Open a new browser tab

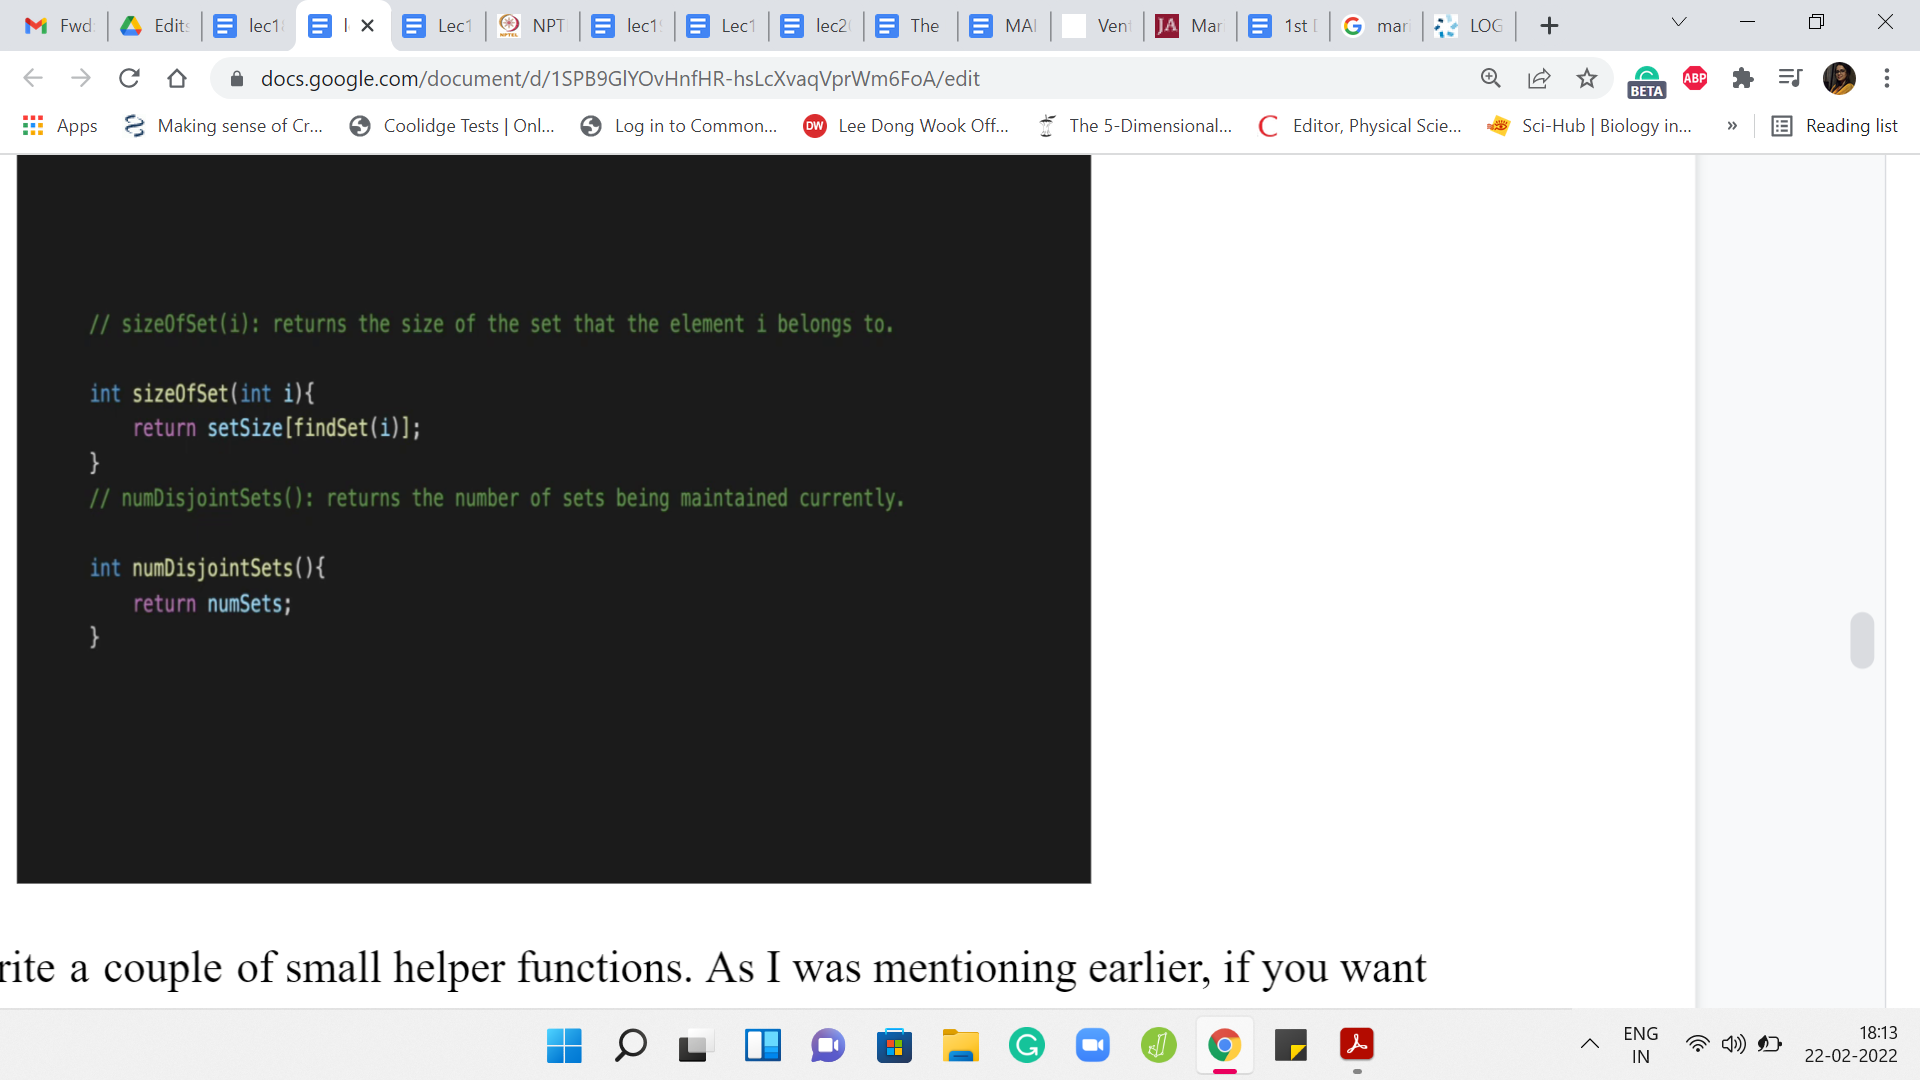[x=1549, y=26]
